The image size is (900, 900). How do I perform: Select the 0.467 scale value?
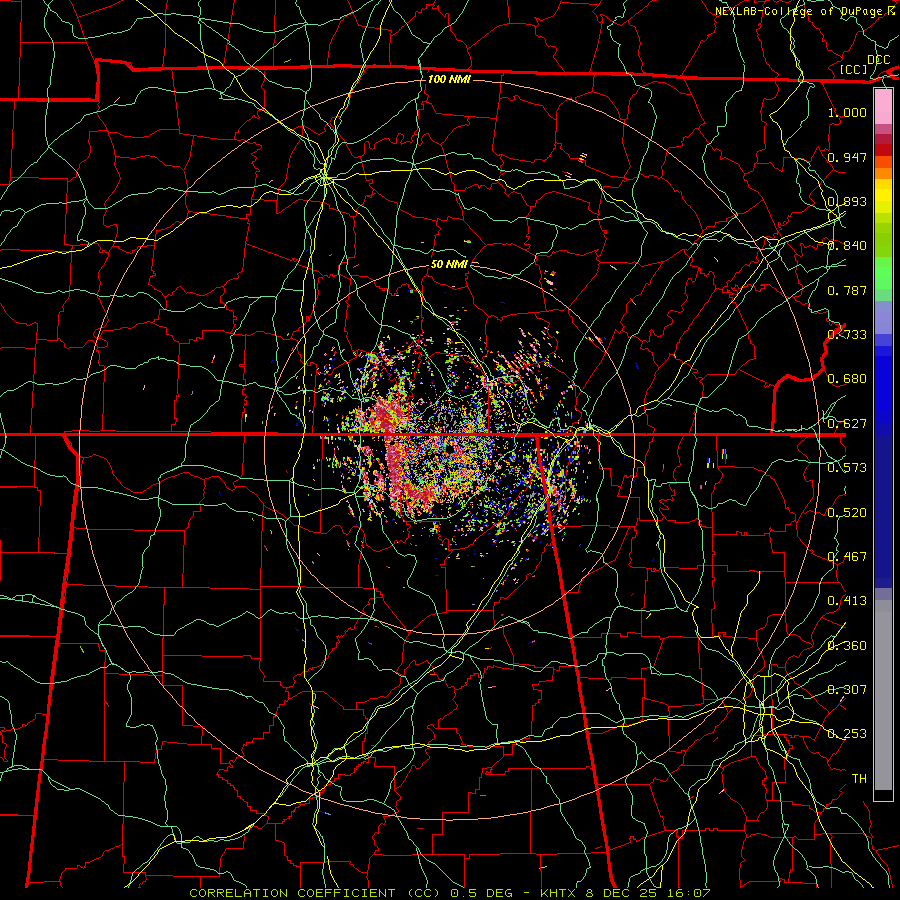pyautogui.click(x=847, y=557)
